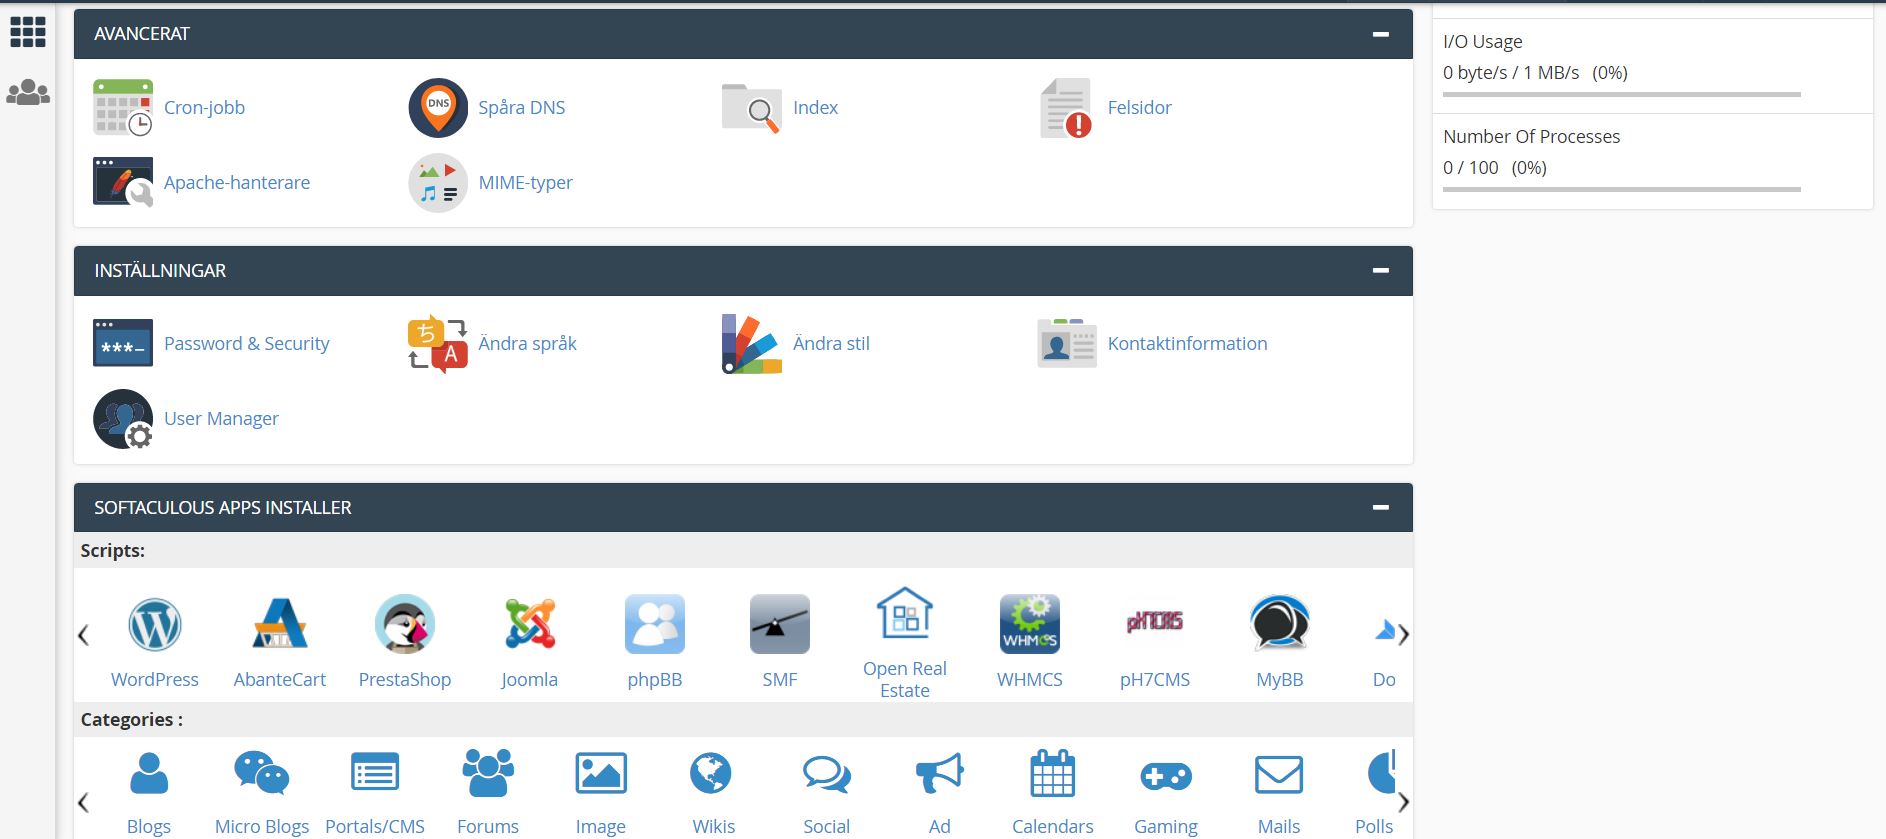This screenshot has height=839, width=1886.
Task: Open the Blogs category icon
Action: (149, 774)
